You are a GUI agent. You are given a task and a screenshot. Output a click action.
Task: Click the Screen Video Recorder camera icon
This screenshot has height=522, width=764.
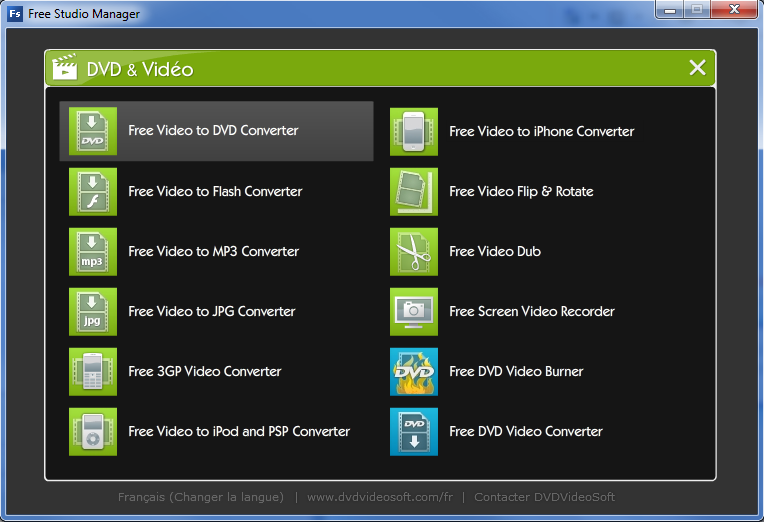(x=414, y=311)
